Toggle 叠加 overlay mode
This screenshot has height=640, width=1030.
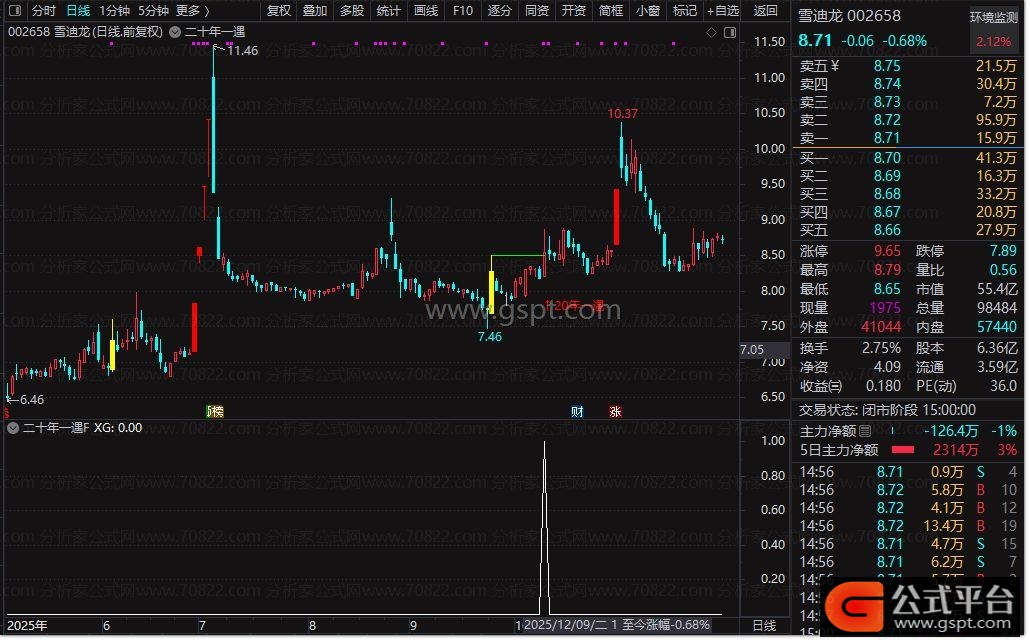315,11
